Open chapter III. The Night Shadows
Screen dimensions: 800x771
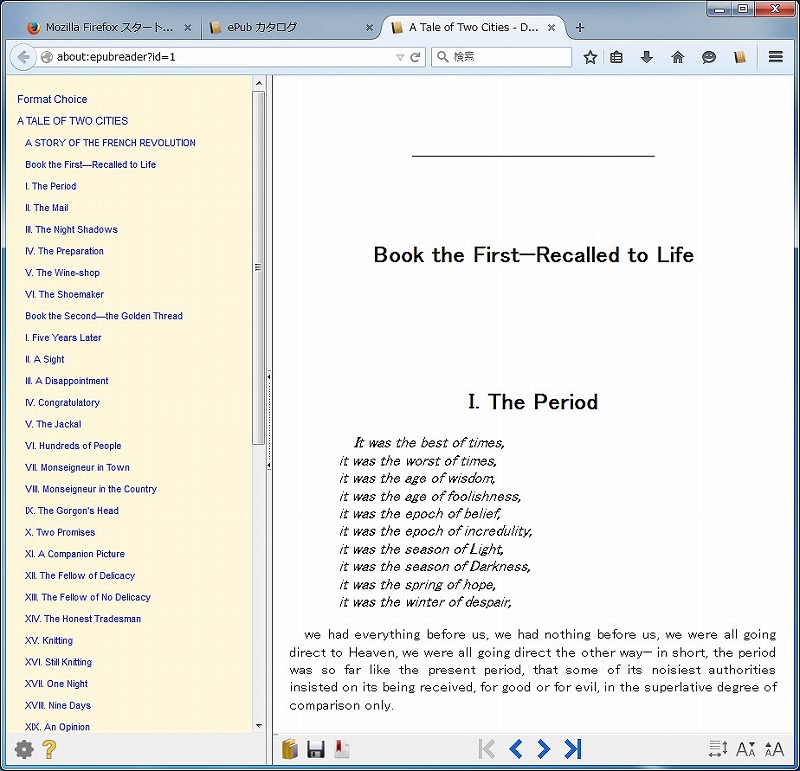pyautogui.click(x=71, y=230)
